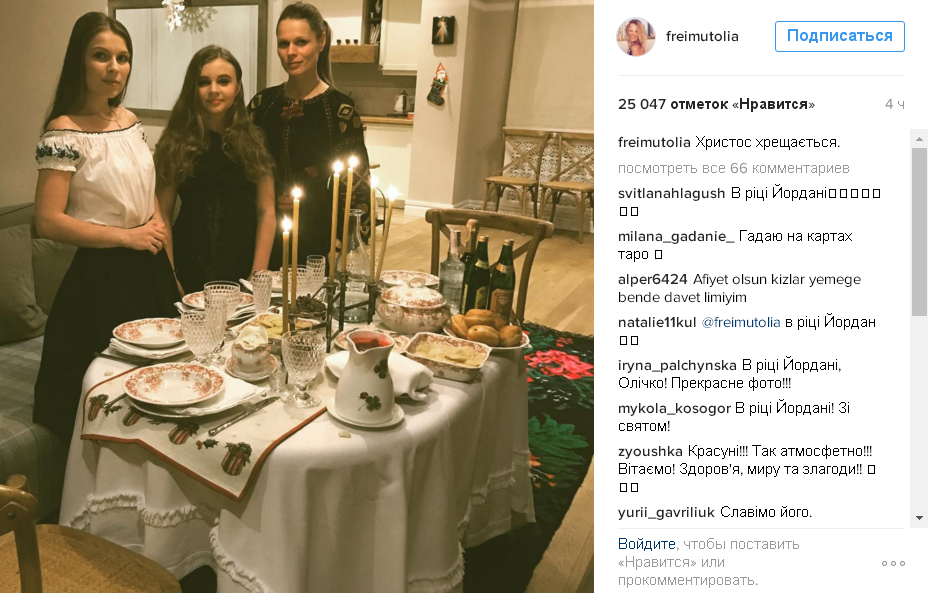The width and height of the screenshot is (928, 593).
Task: Click the @freimutolia mention link
Action: click(x=741, y=323)
